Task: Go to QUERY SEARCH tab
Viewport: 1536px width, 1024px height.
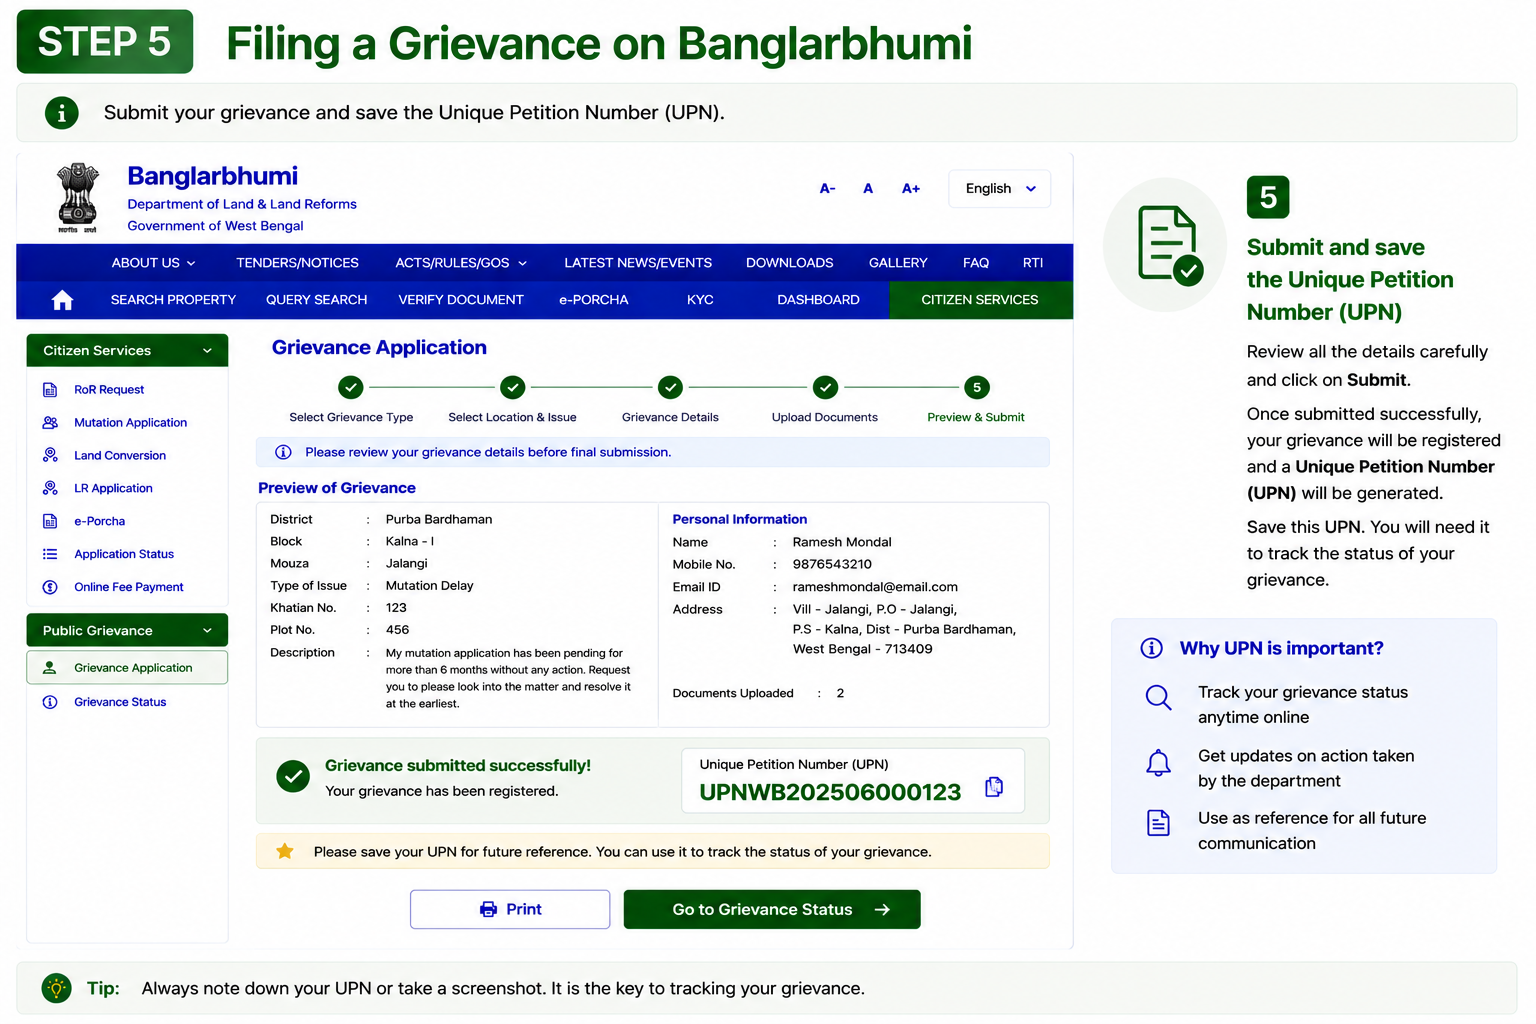Action: point(316,300)
